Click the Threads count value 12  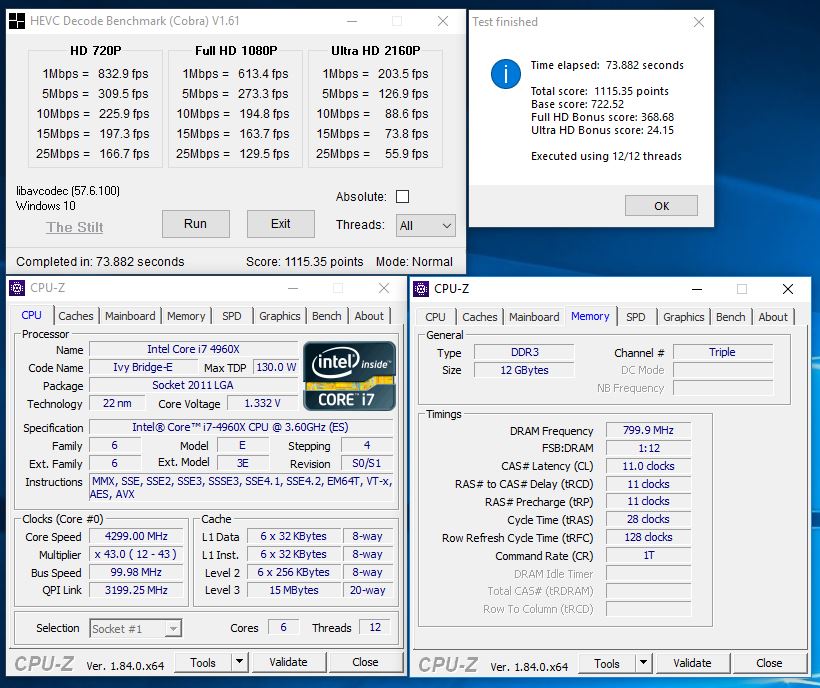pos(375,627)
